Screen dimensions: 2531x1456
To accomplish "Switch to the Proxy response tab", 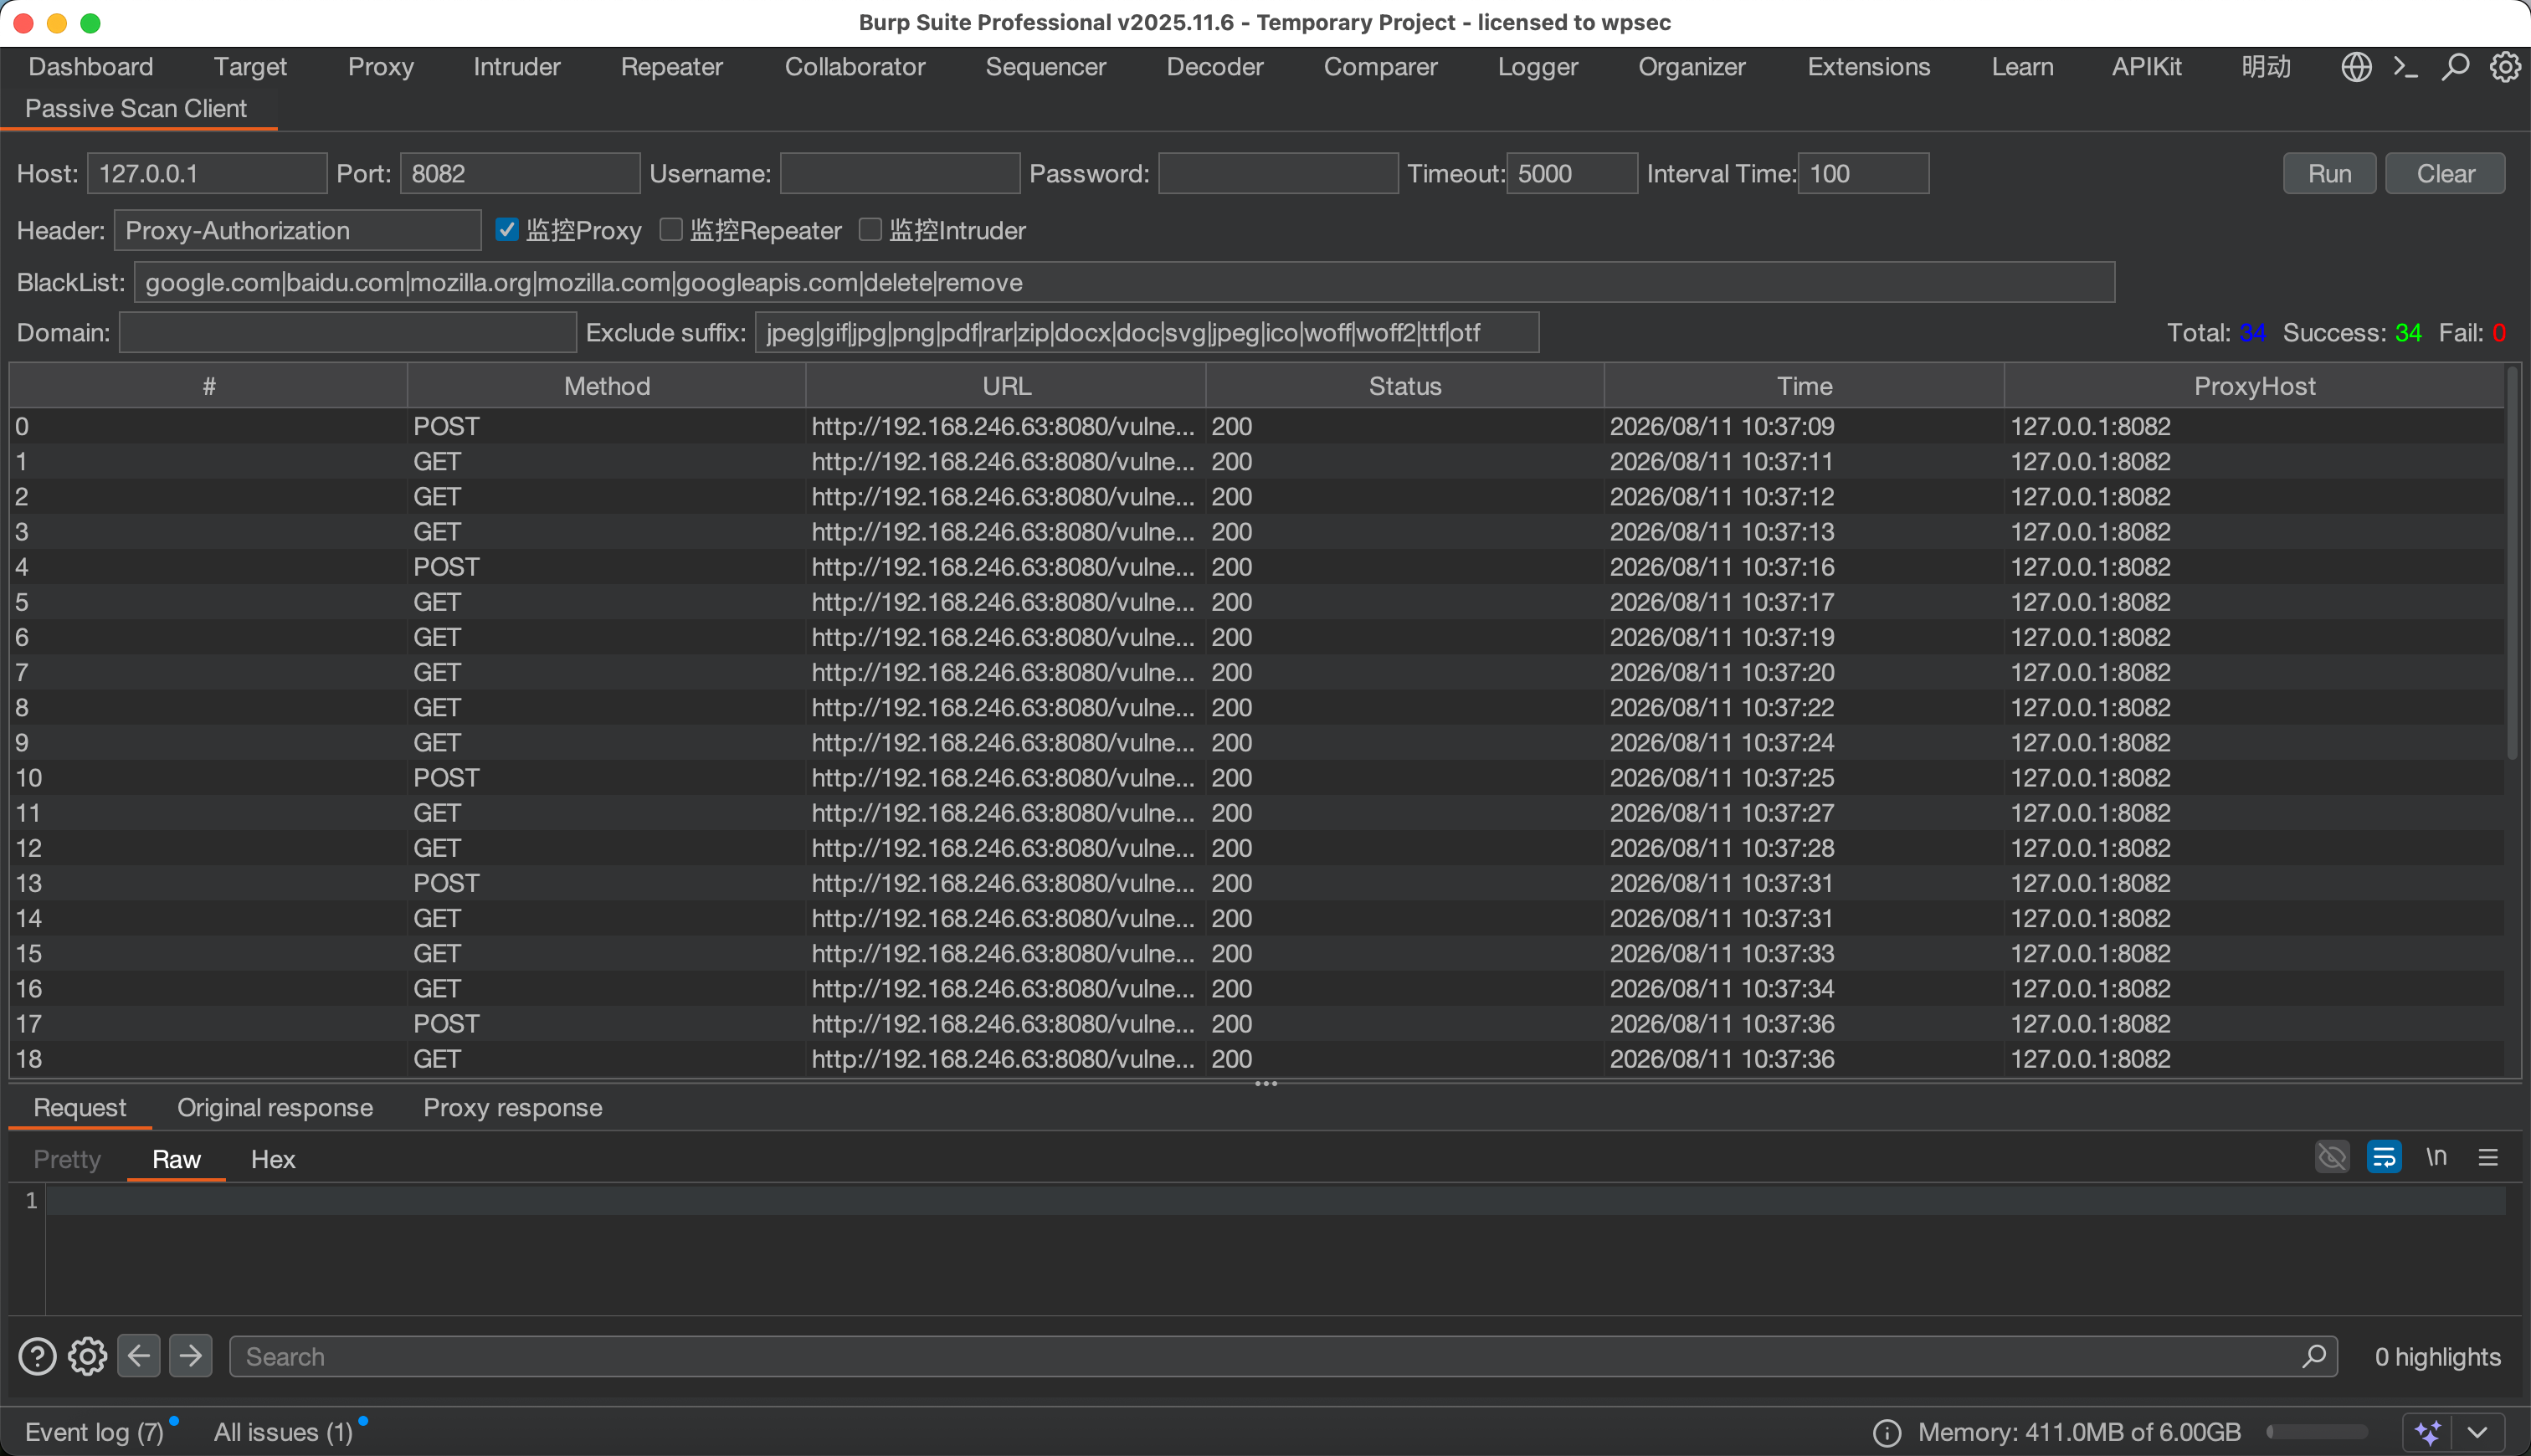I will pos(512,1108).
